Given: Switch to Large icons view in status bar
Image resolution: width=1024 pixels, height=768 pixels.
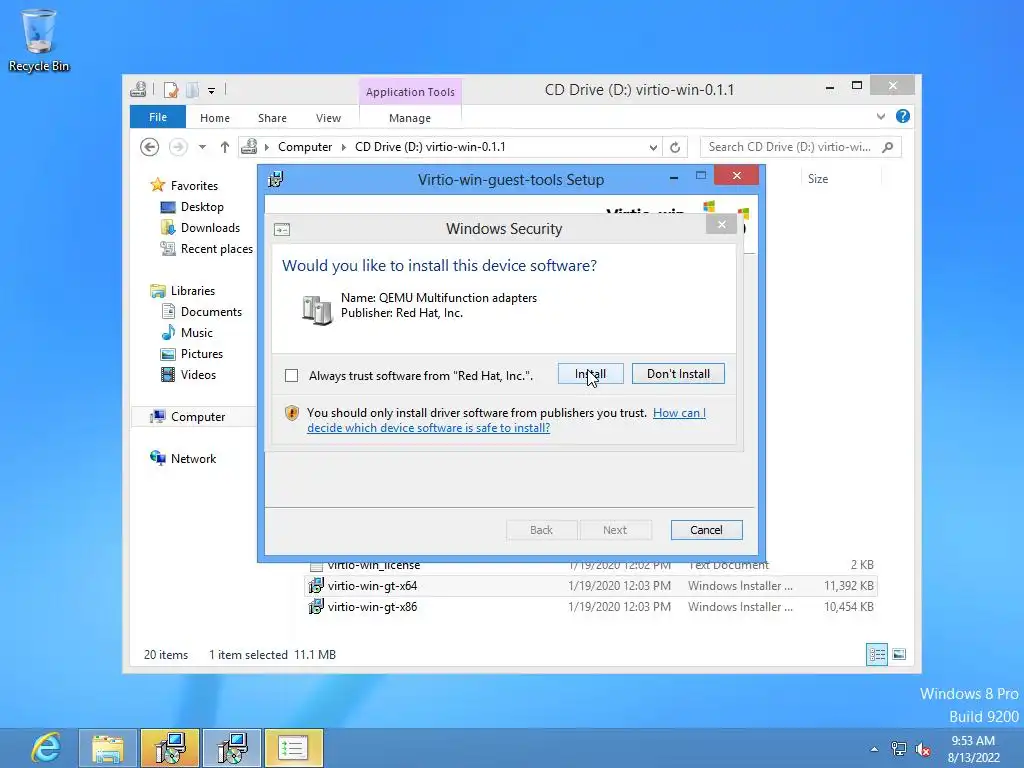Looking at the screenshot, I should click(x=899, y=654).
